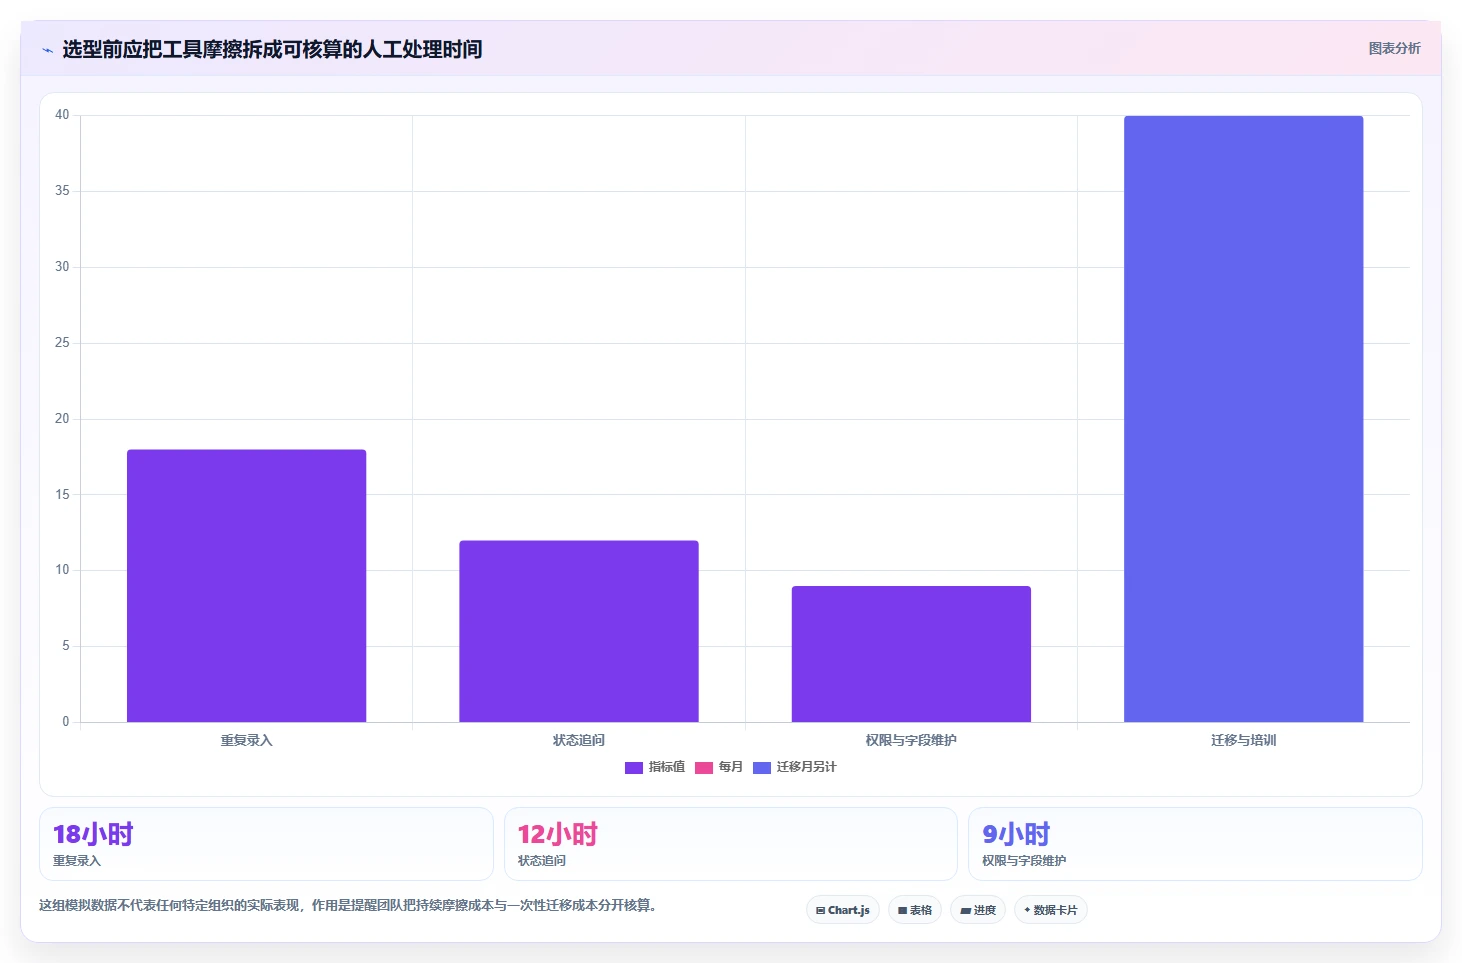
Task: Select the Chart.js chip
Action: pyautogui.click(x=843, y=910)
